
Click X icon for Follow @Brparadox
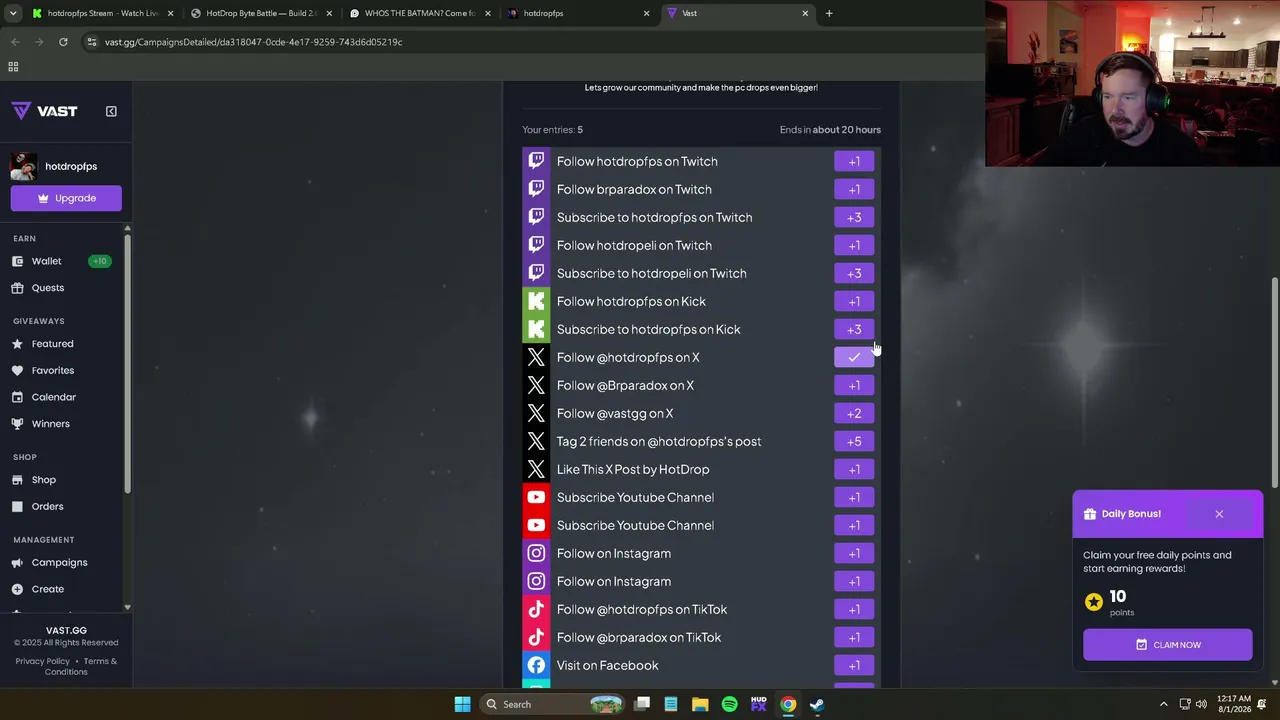536,385
